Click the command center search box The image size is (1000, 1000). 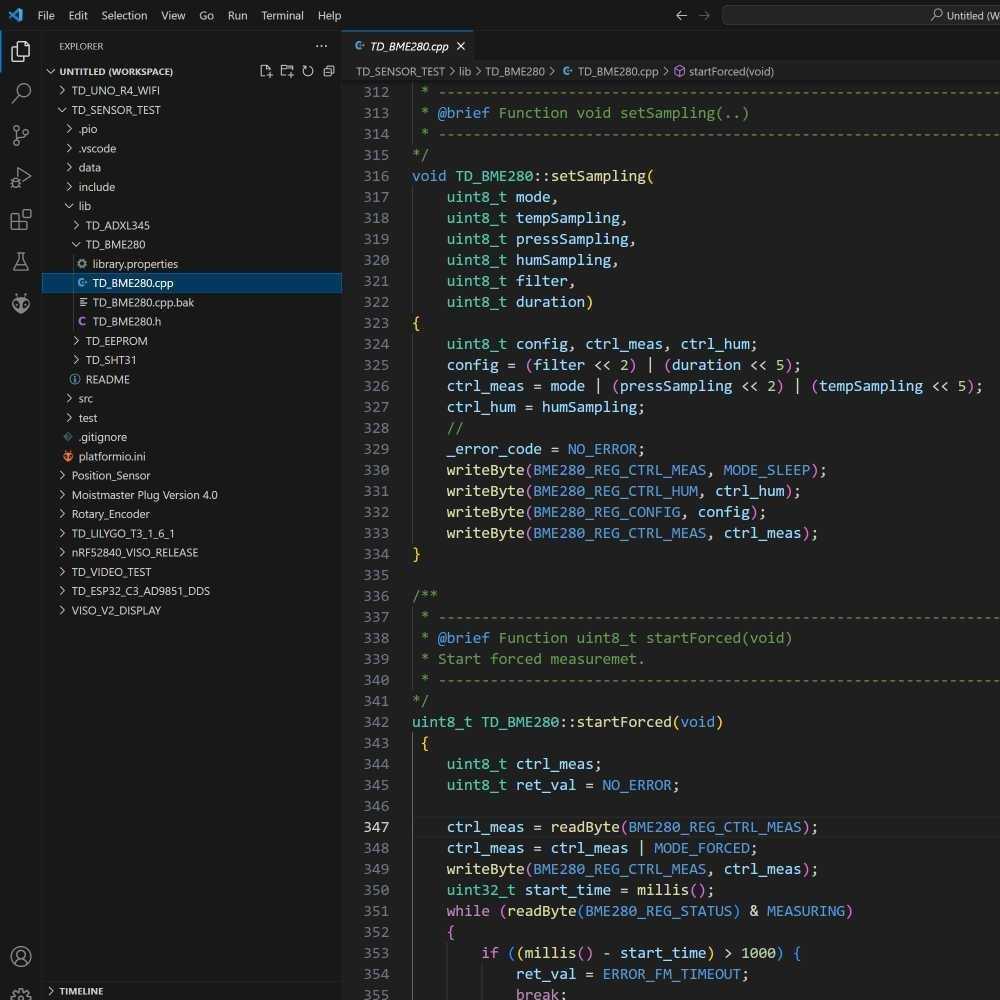860,16
